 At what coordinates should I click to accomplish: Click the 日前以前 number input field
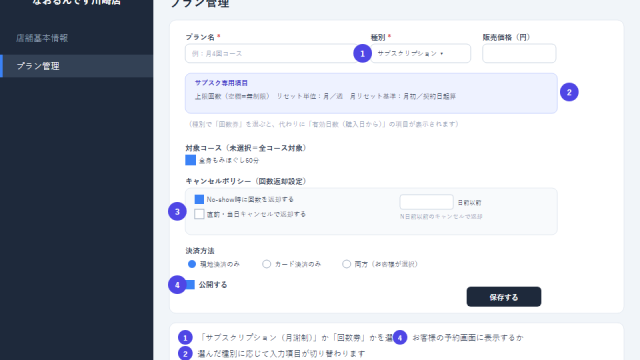(x=427, y=202)
